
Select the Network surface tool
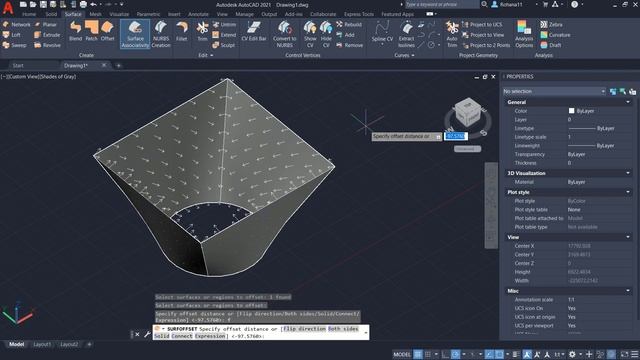pyautogui.click(x=16, y=24)
